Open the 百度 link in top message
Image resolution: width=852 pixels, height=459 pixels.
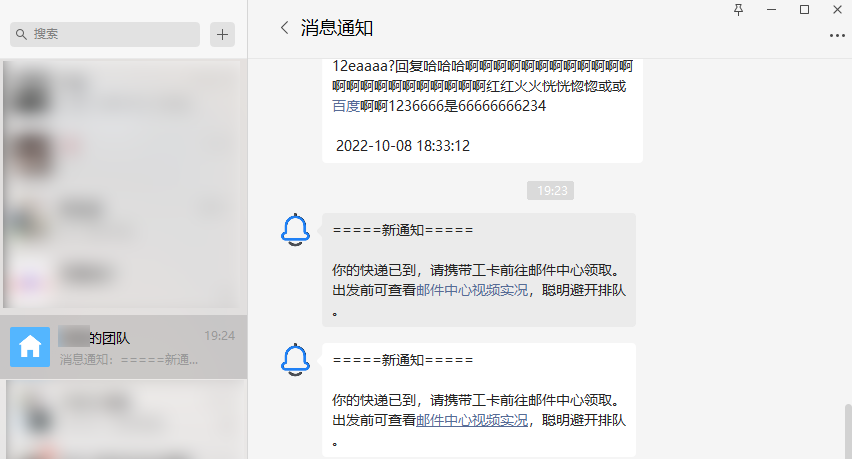pyautogui.click(x=346, y=106)
